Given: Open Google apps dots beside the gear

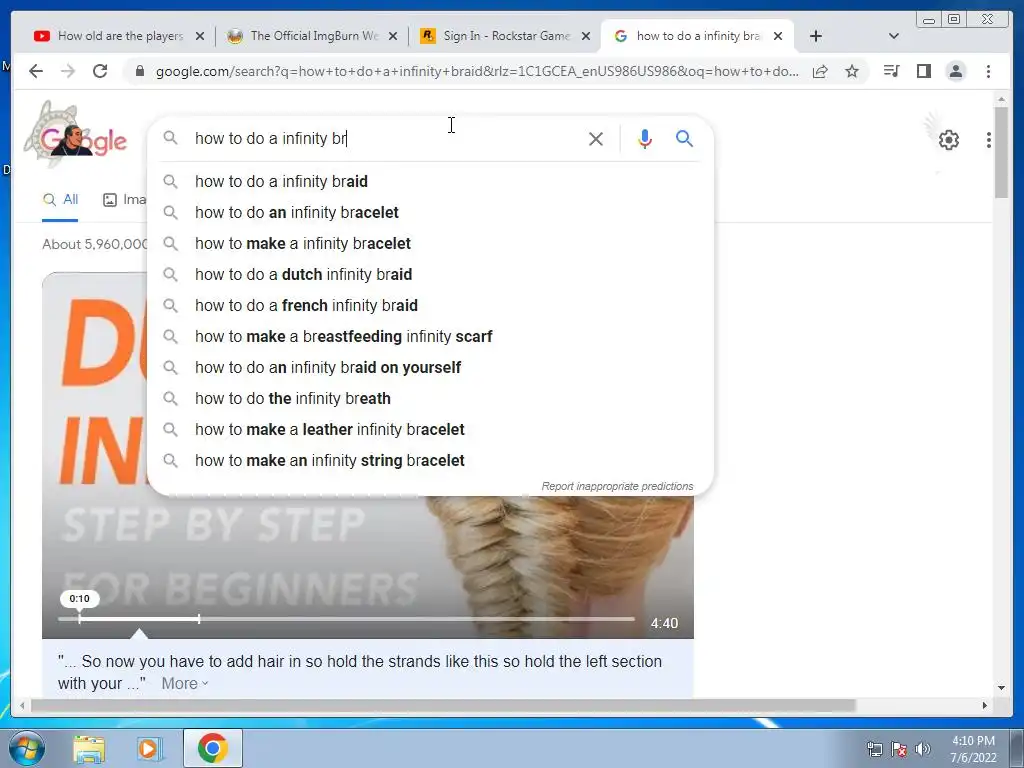Looking at the screenshot, I should 989,140.
